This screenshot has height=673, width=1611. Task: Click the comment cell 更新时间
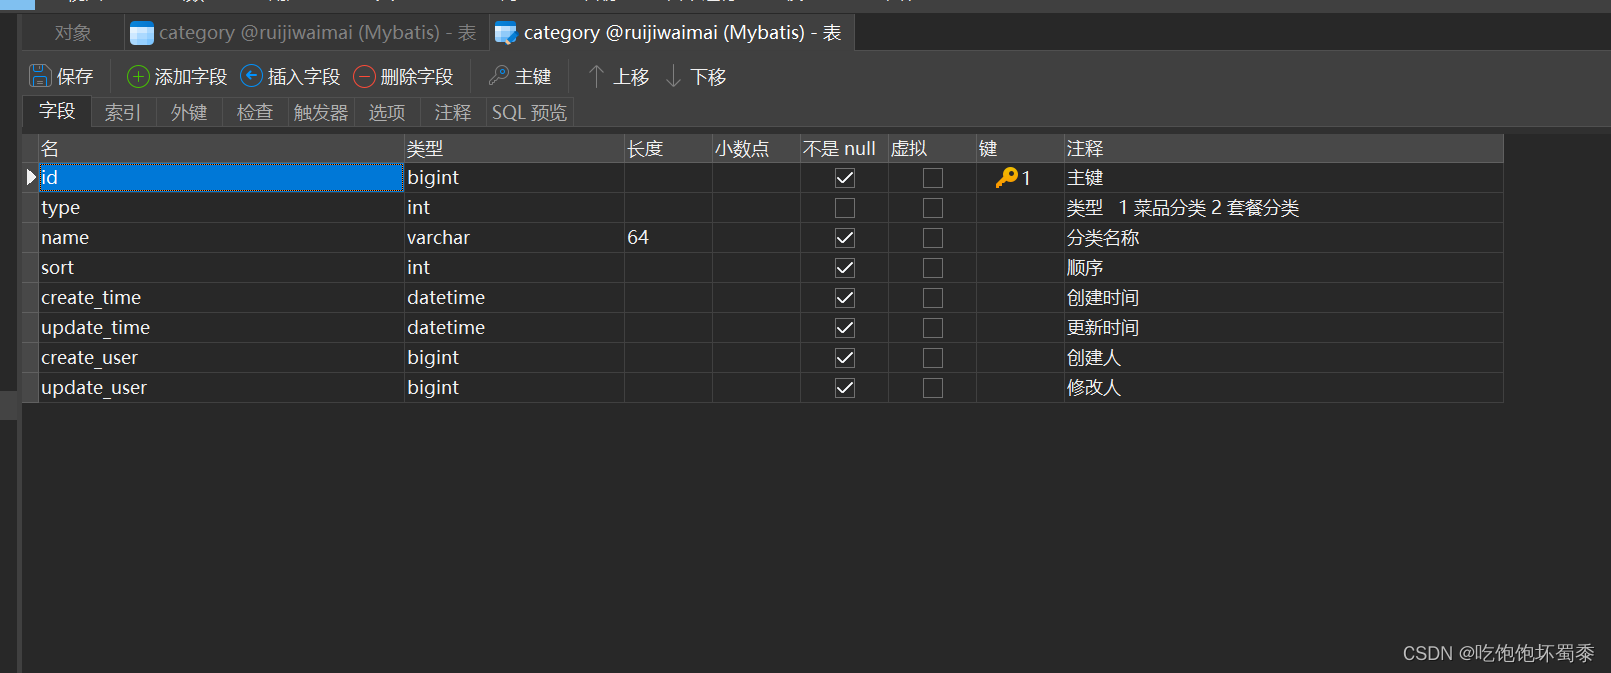[1284, 328]
